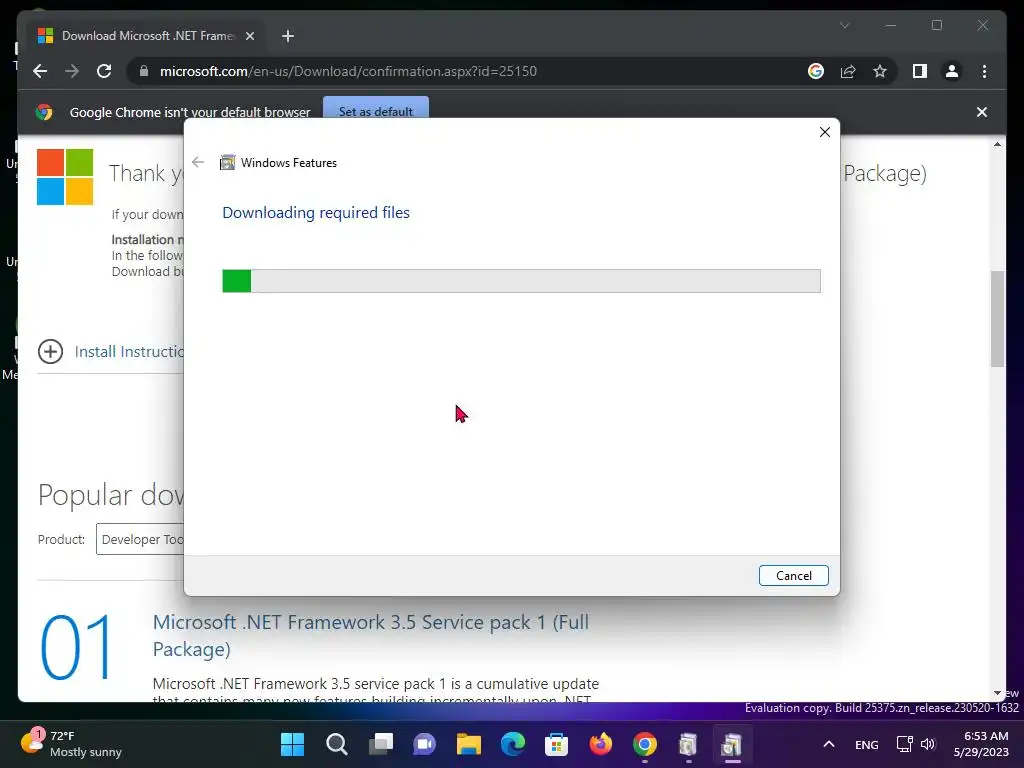Bookmark this page with the star
The image size is (1024, 768).
[x=880, y=71]
